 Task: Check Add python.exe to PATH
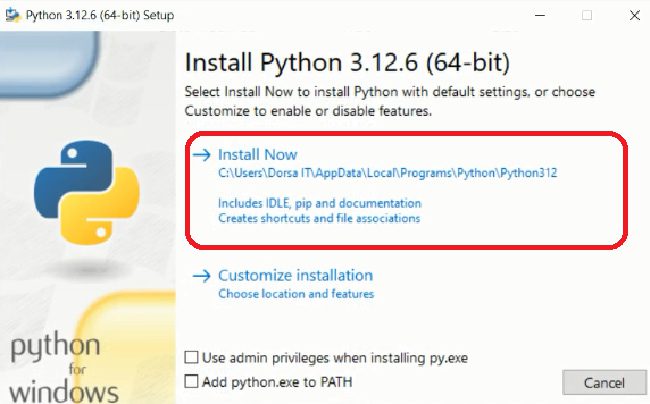pos(191,381)
